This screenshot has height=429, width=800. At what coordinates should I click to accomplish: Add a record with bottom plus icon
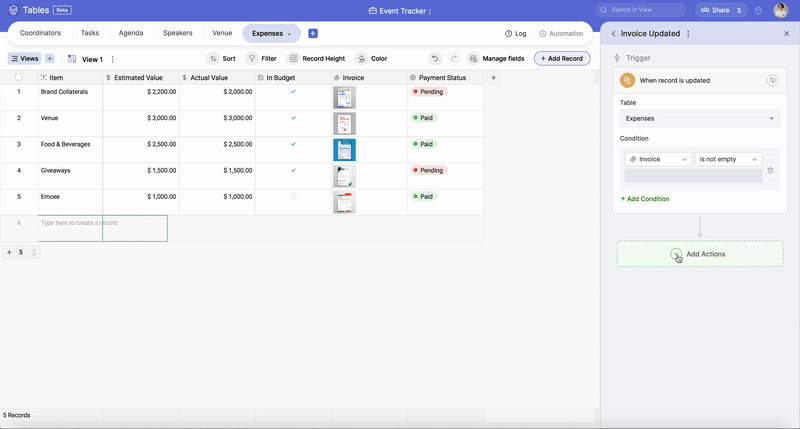point(9,252)
